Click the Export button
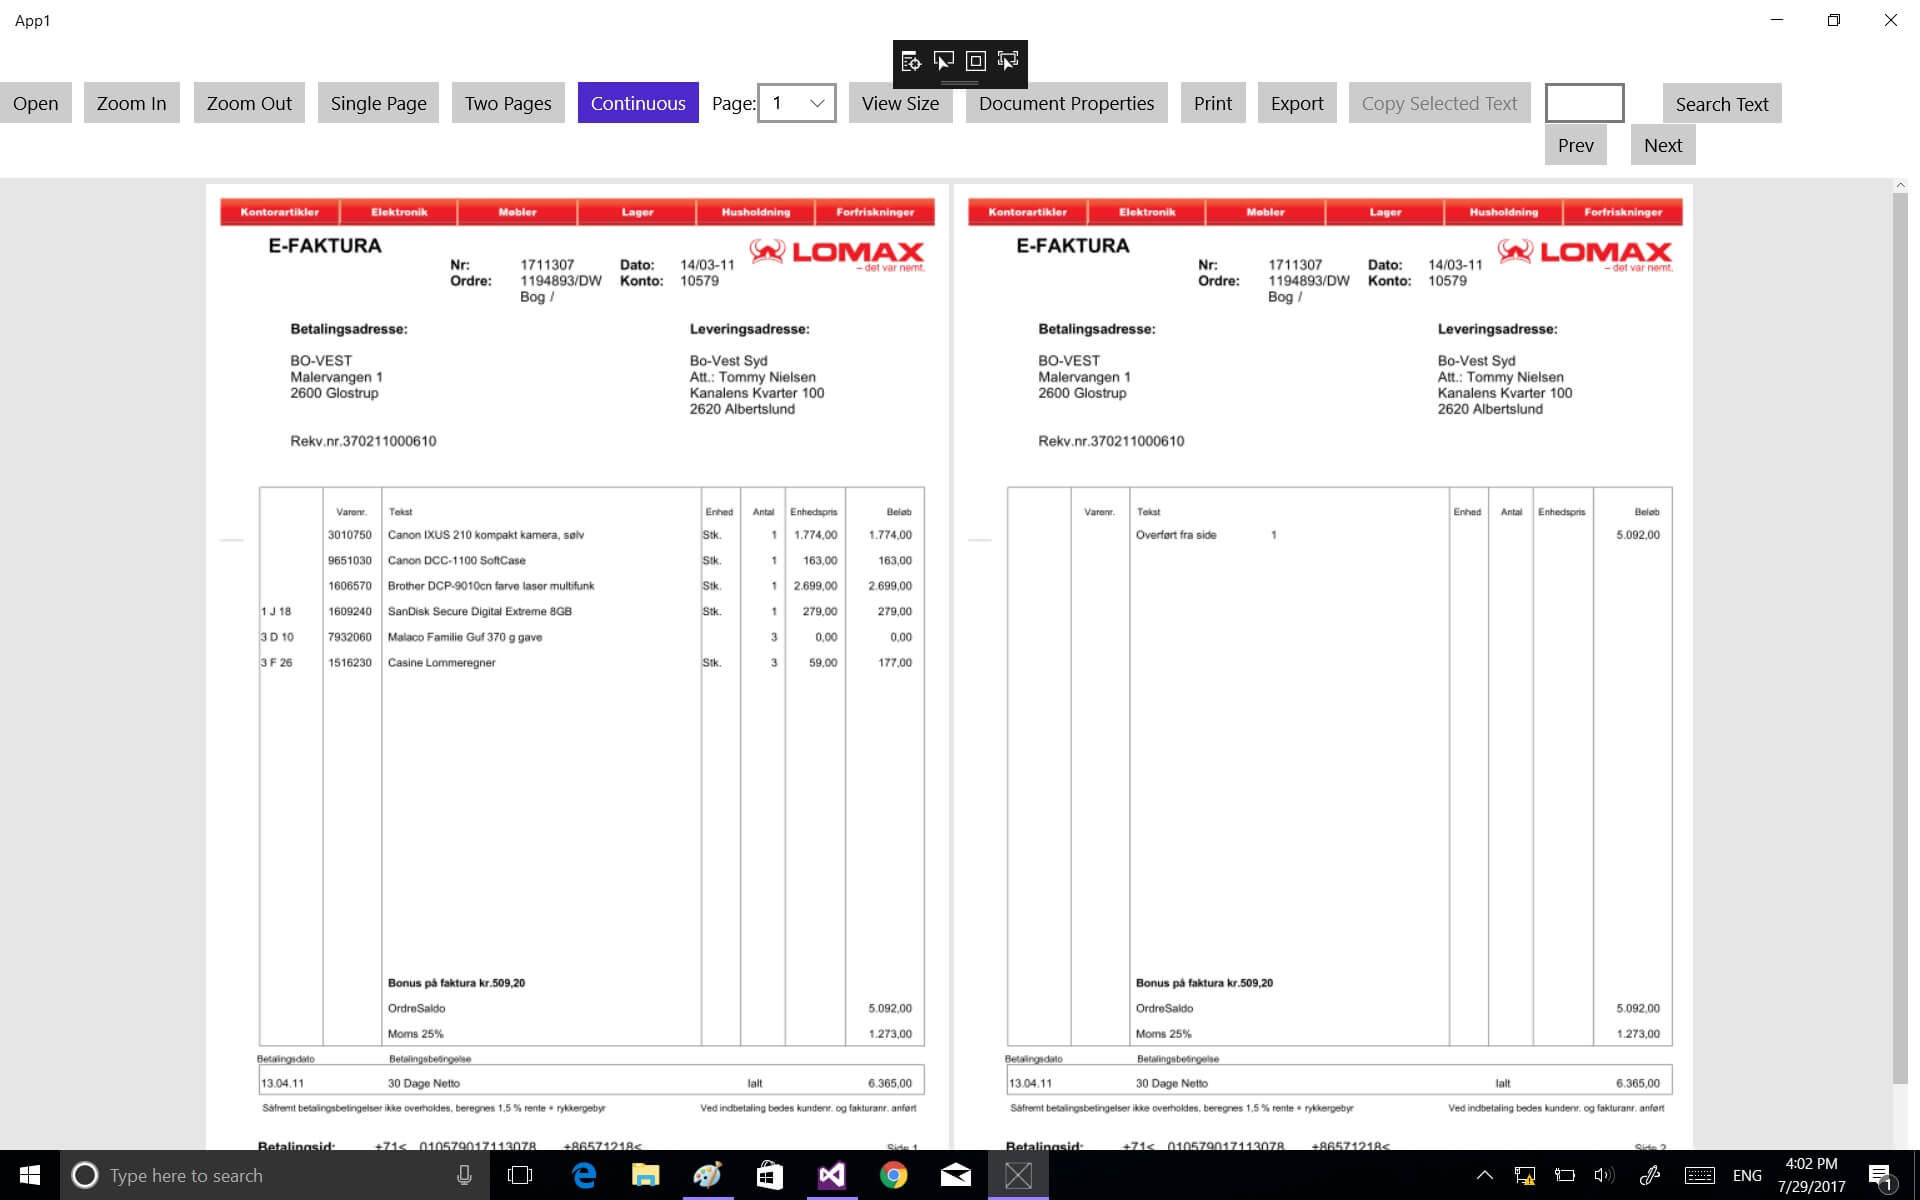Image resolution: width=1920 pixels, height=1200 pixels. point(1297,103)
